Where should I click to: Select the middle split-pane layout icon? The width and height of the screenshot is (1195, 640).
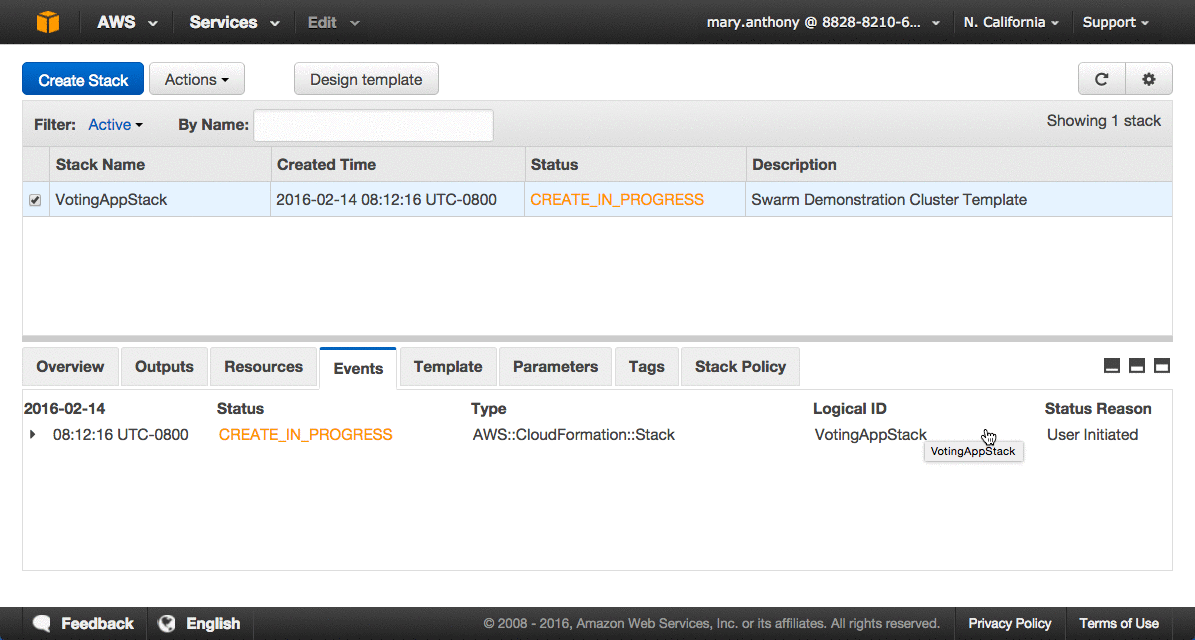1136,367
